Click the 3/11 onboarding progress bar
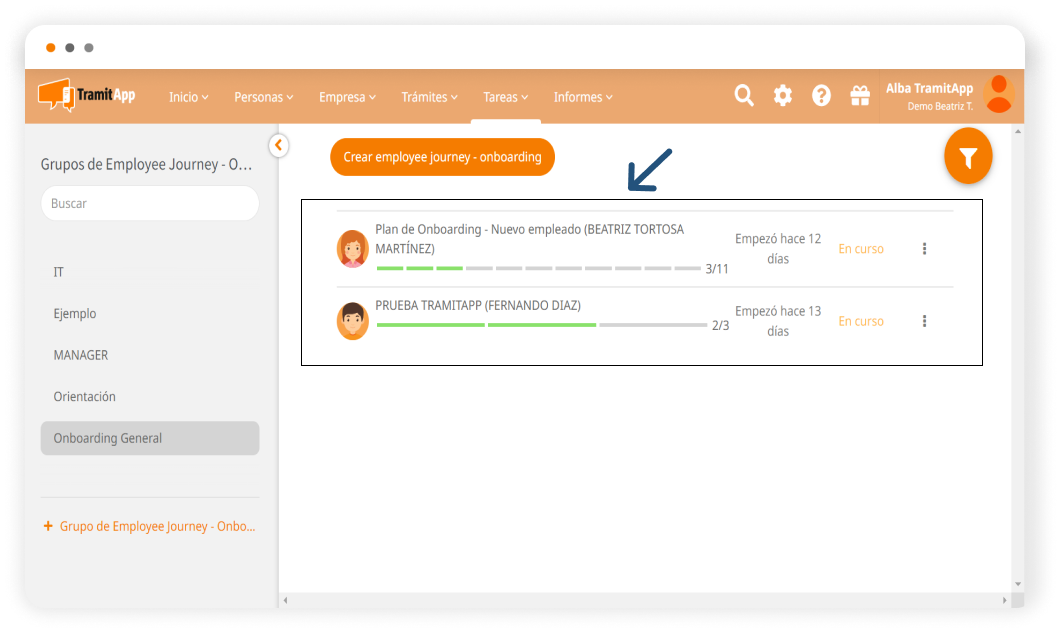 (x=538, y=268)
